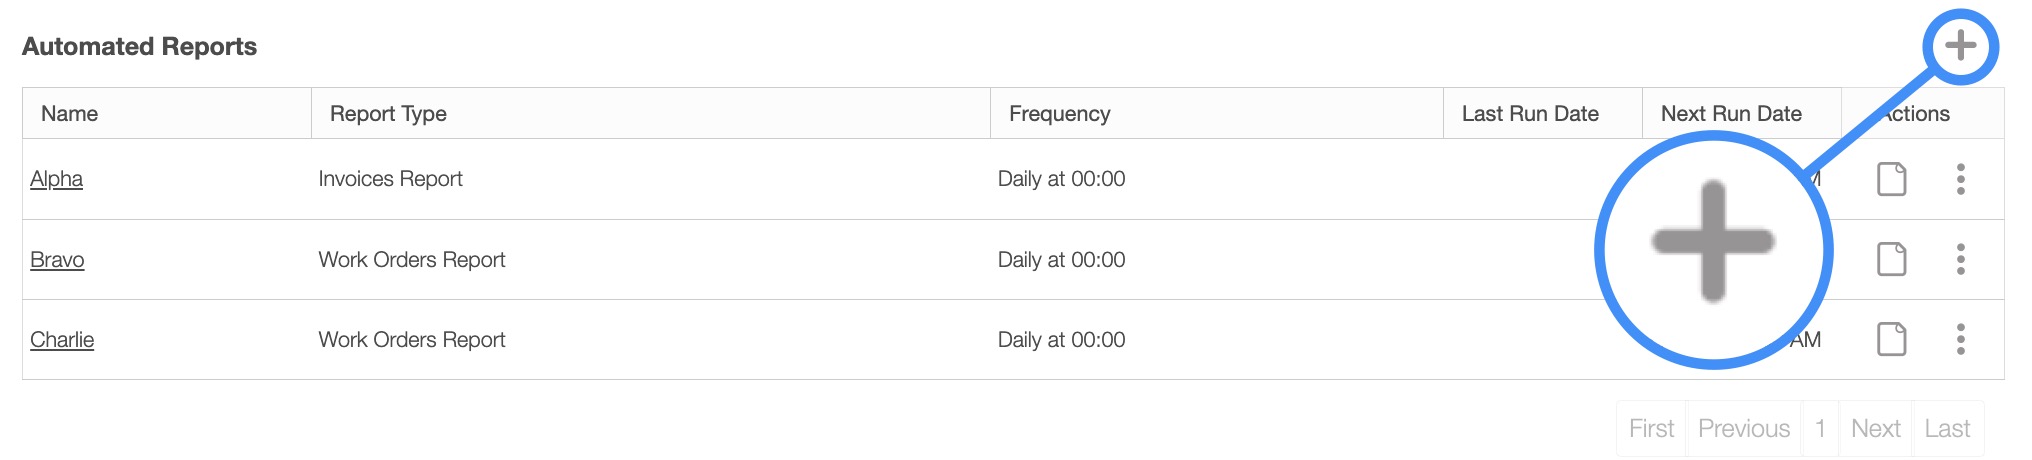Click the add automated report plus icon
2032x460 pixels.
[1960, 45]
